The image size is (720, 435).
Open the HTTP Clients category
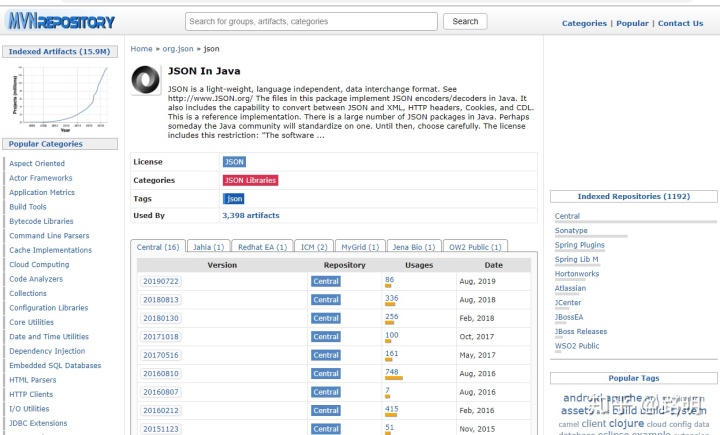(x=31, y=394)
